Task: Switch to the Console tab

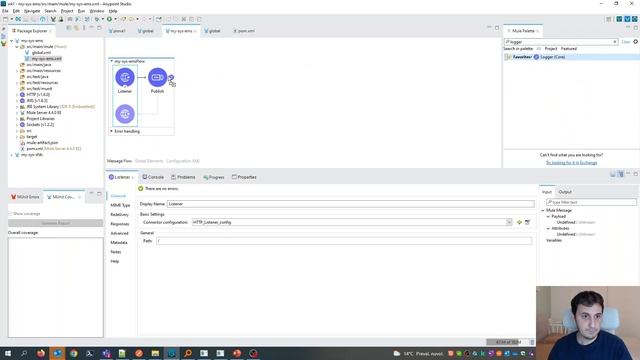Action: (x=153, y=177)
